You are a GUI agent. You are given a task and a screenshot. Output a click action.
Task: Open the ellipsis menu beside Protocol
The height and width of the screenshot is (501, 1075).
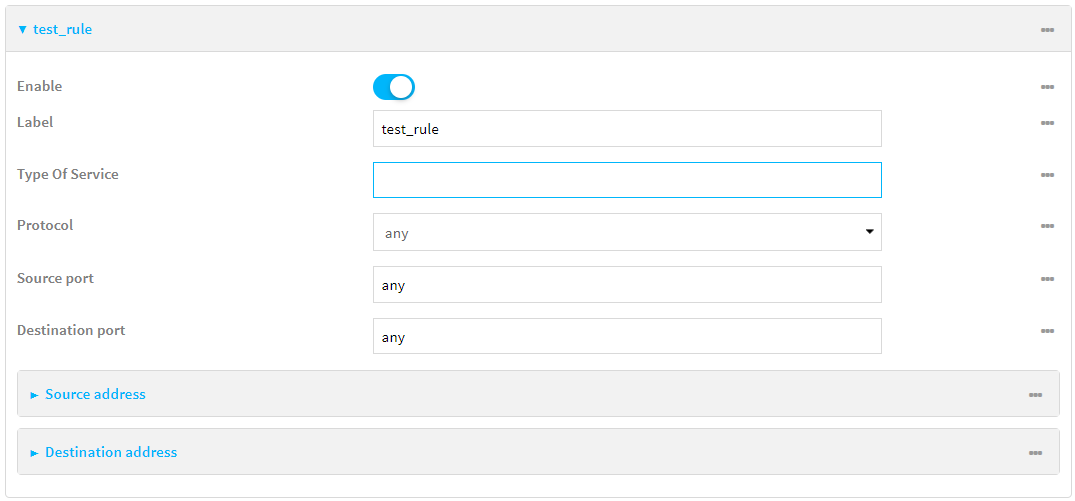click(1047, 226)
